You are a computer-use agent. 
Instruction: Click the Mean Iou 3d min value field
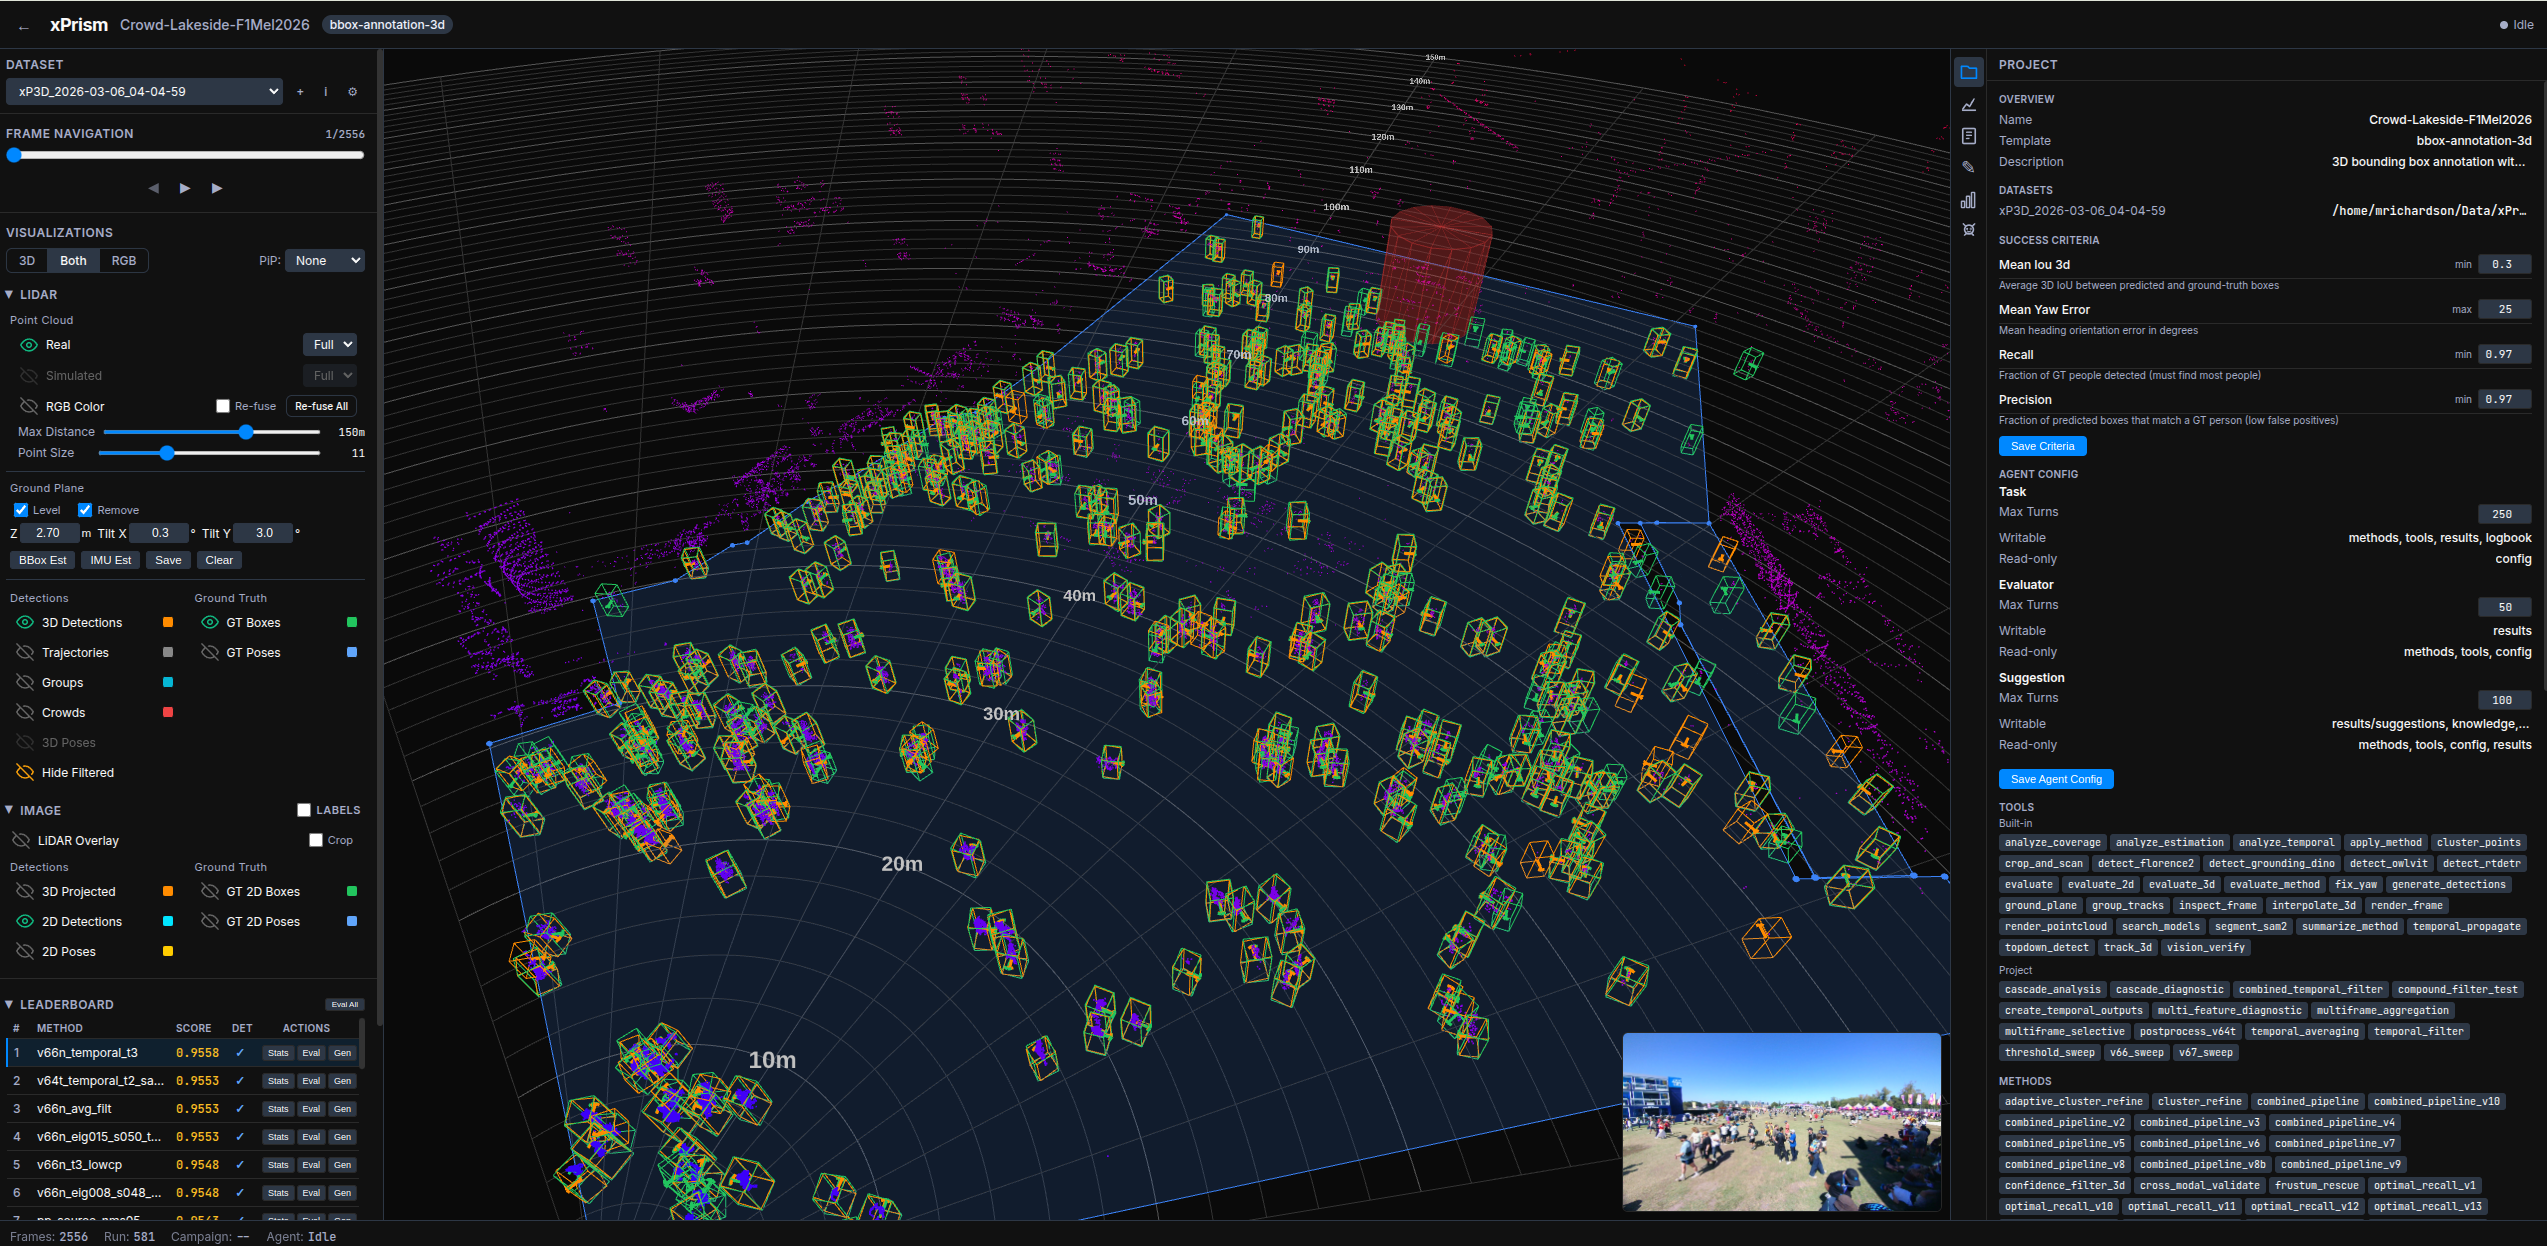(2503, 265)
